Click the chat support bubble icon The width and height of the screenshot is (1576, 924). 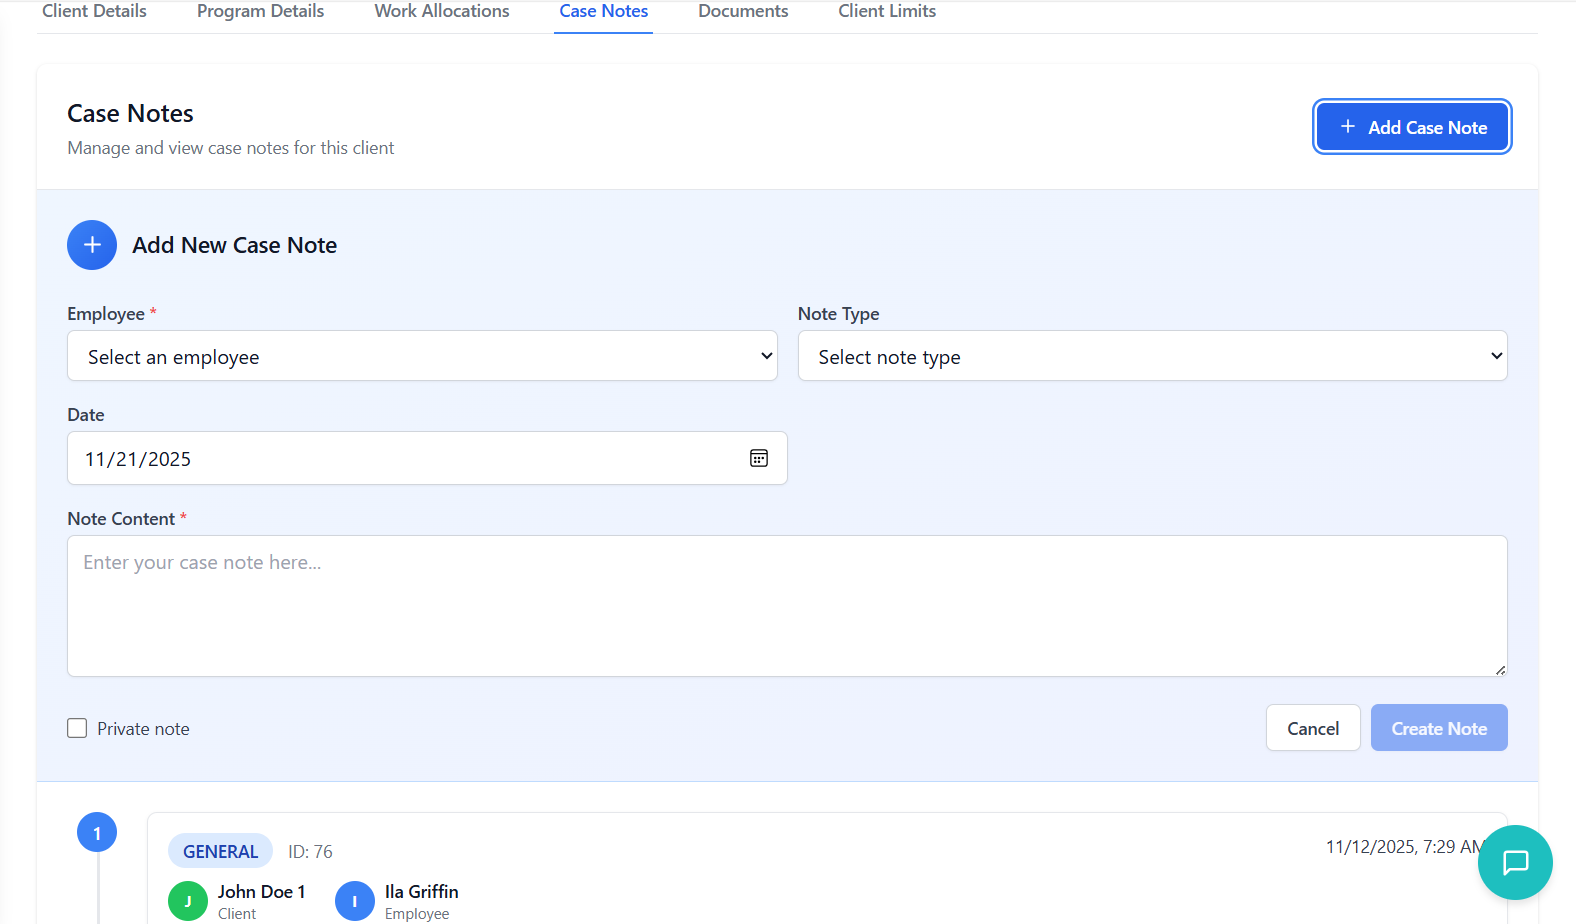coord(1515,862)
